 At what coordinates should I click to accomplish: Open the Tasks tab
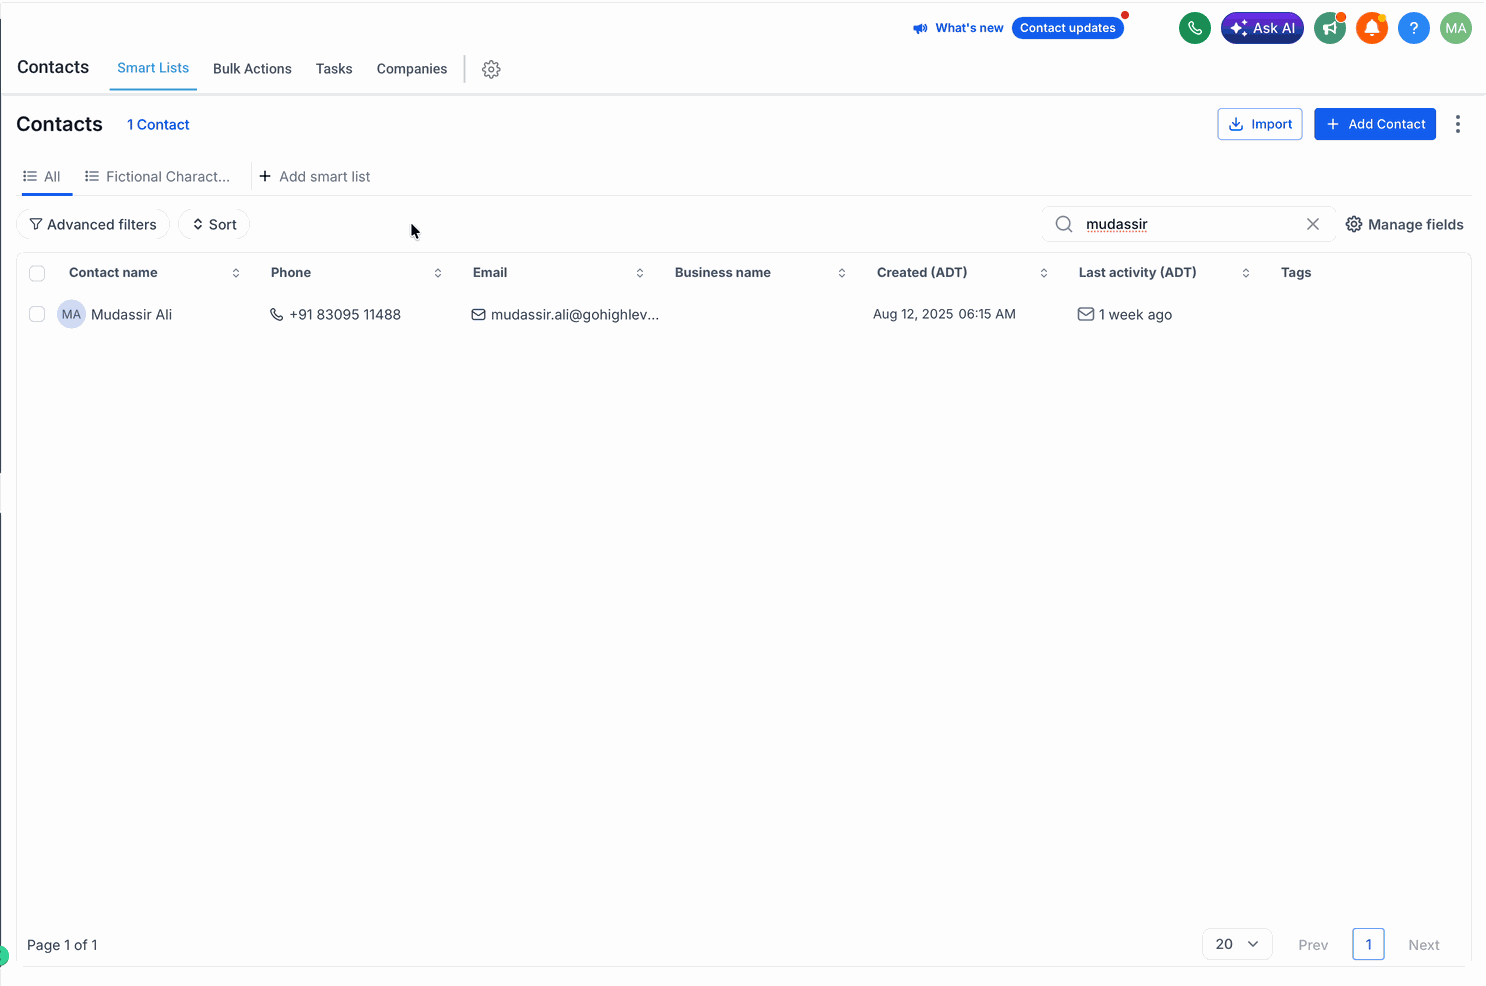[x=334, y=69]
